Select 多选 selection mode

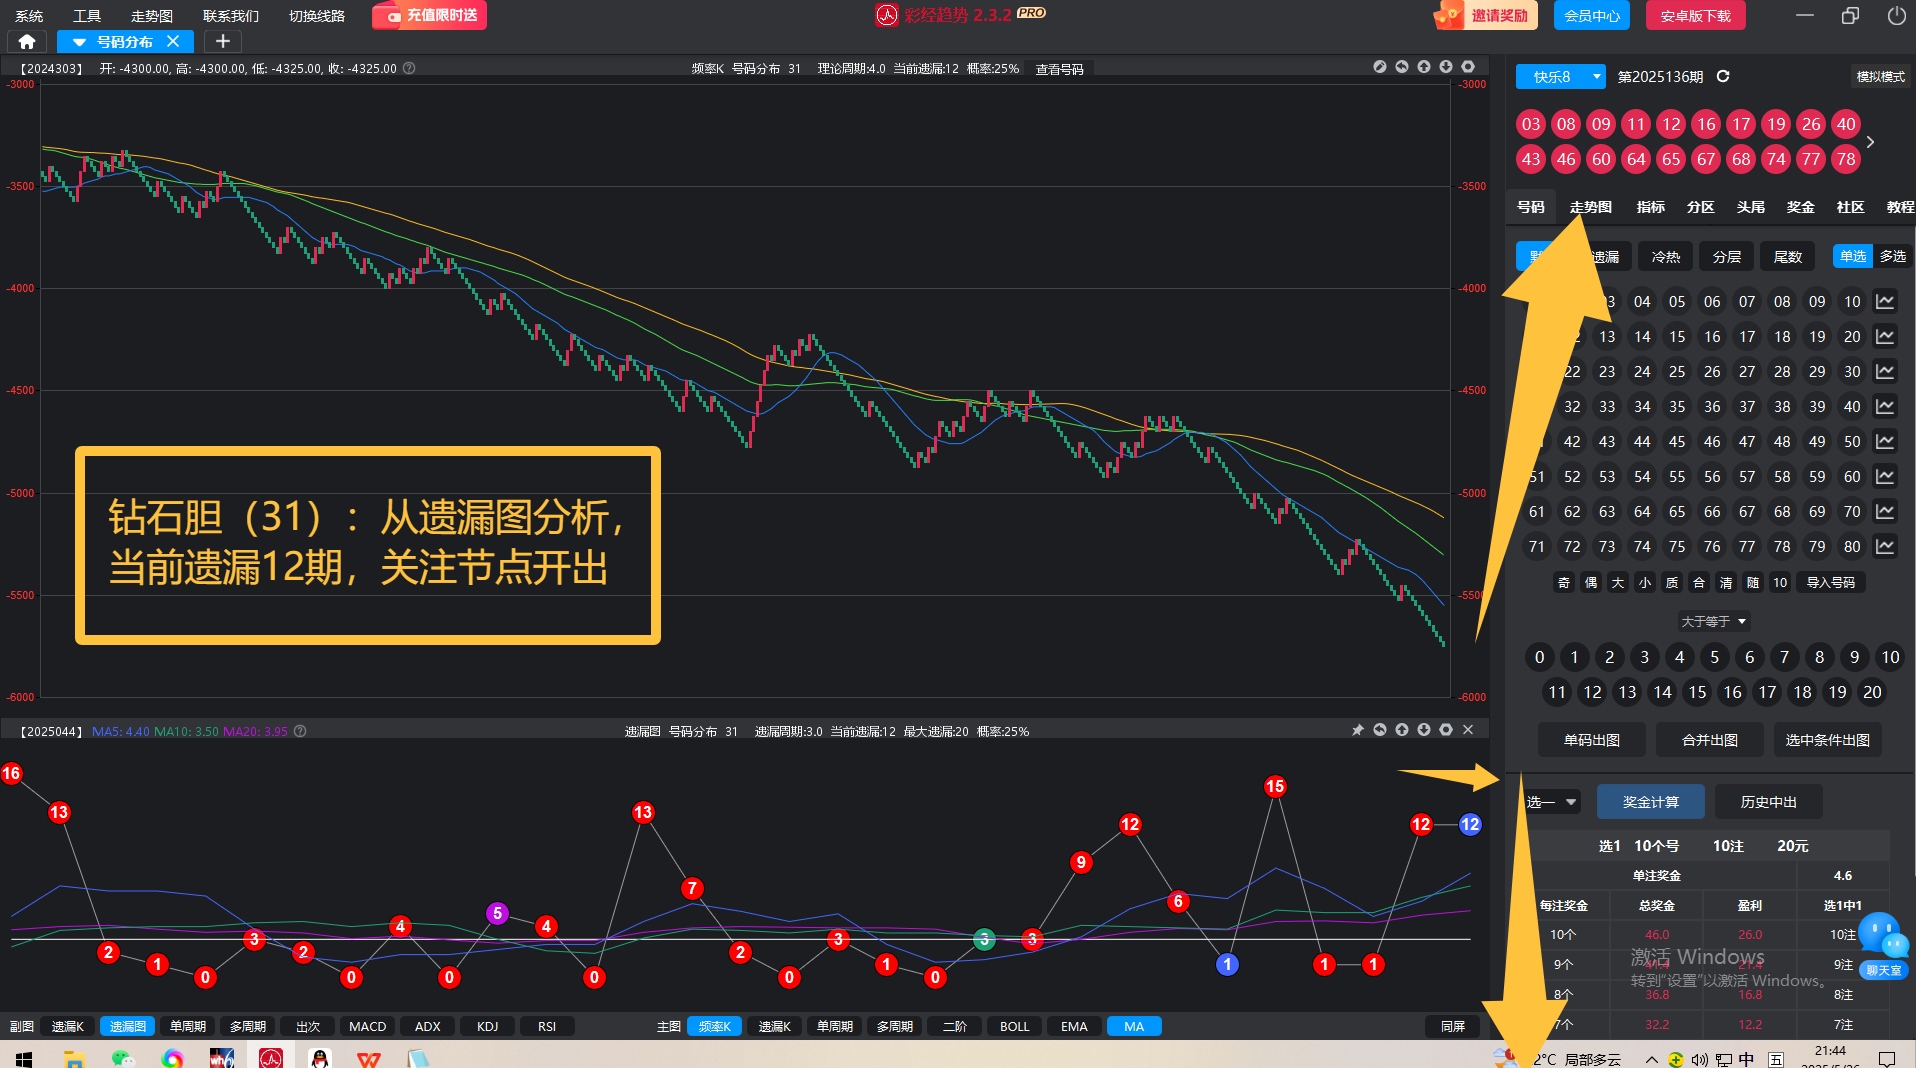click(1892, 256)
